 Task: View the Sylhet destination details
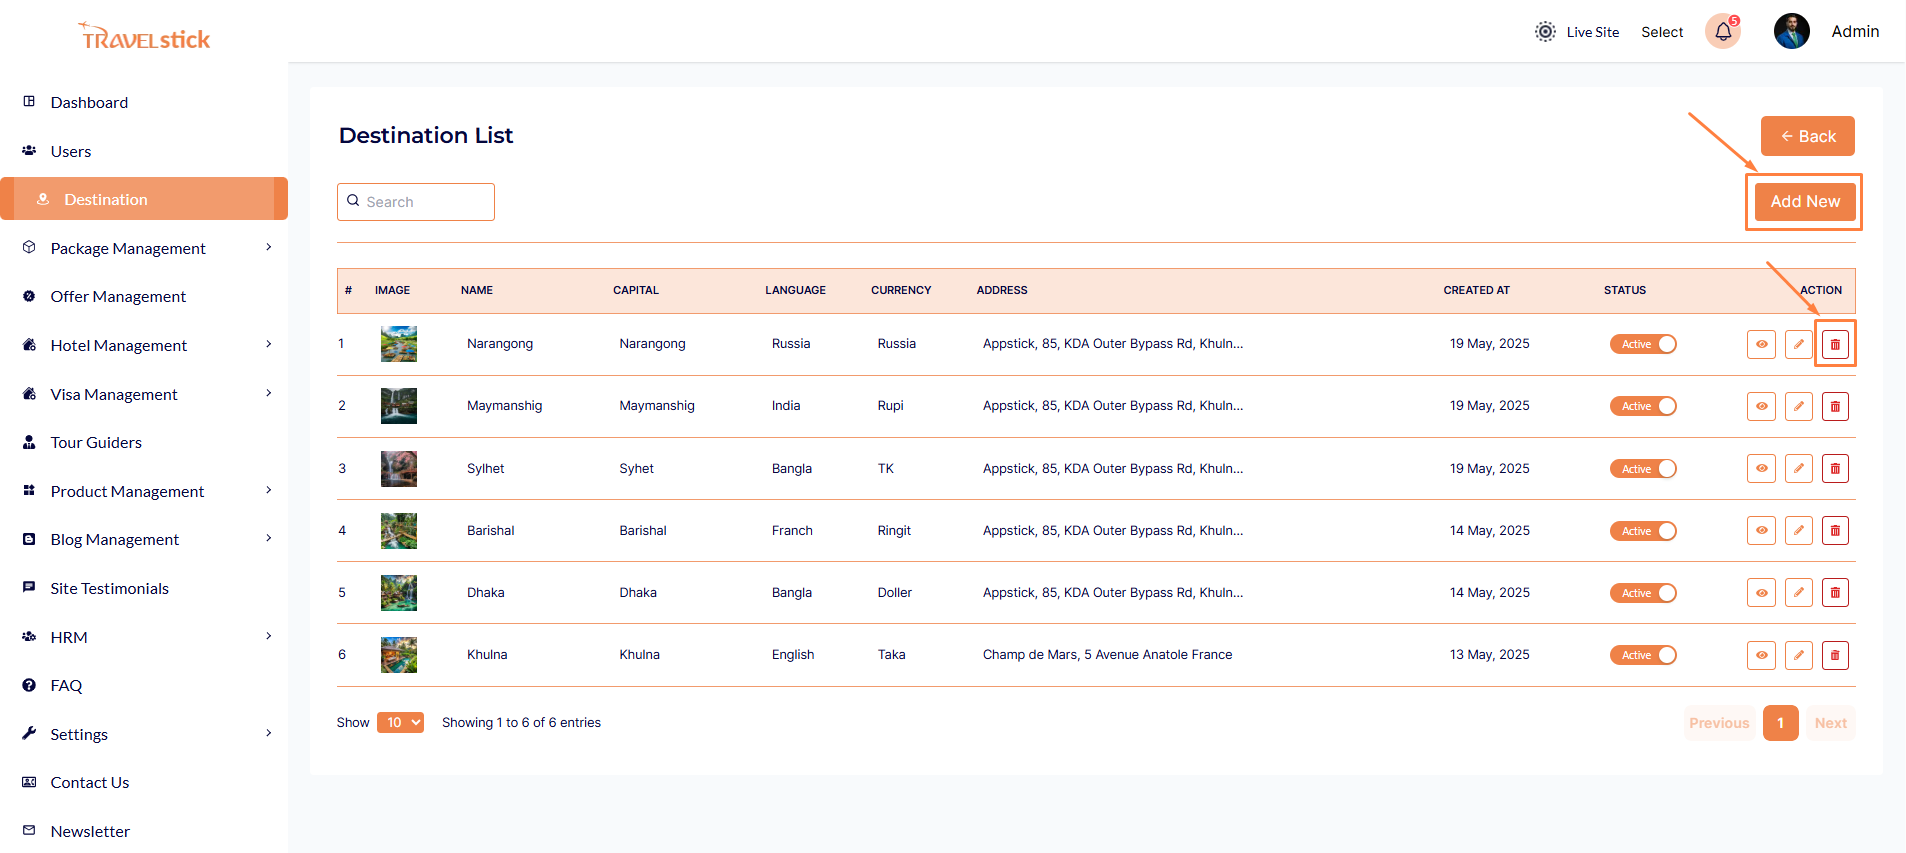pos(1761,468)
